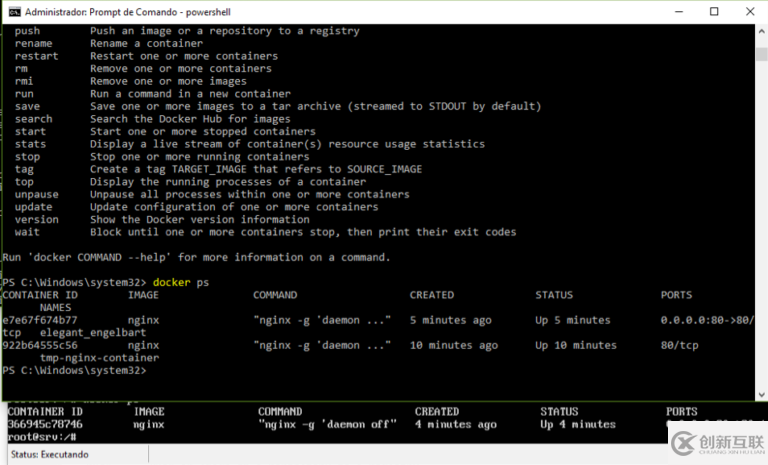This screenshot has height=465, width=768.
Task: Click the command prompt icon in title bar
Action: [14, 12]
